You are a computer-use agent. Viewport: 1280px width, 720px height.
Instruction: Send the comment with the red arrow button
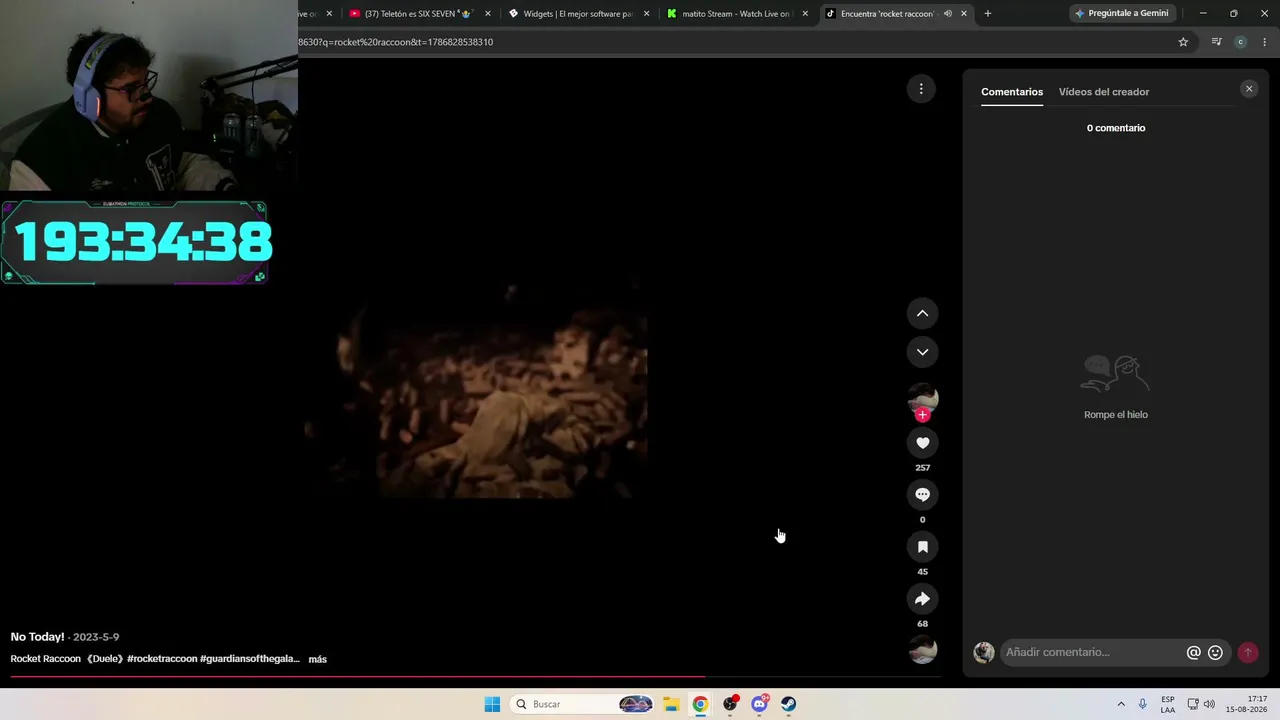1247,652
